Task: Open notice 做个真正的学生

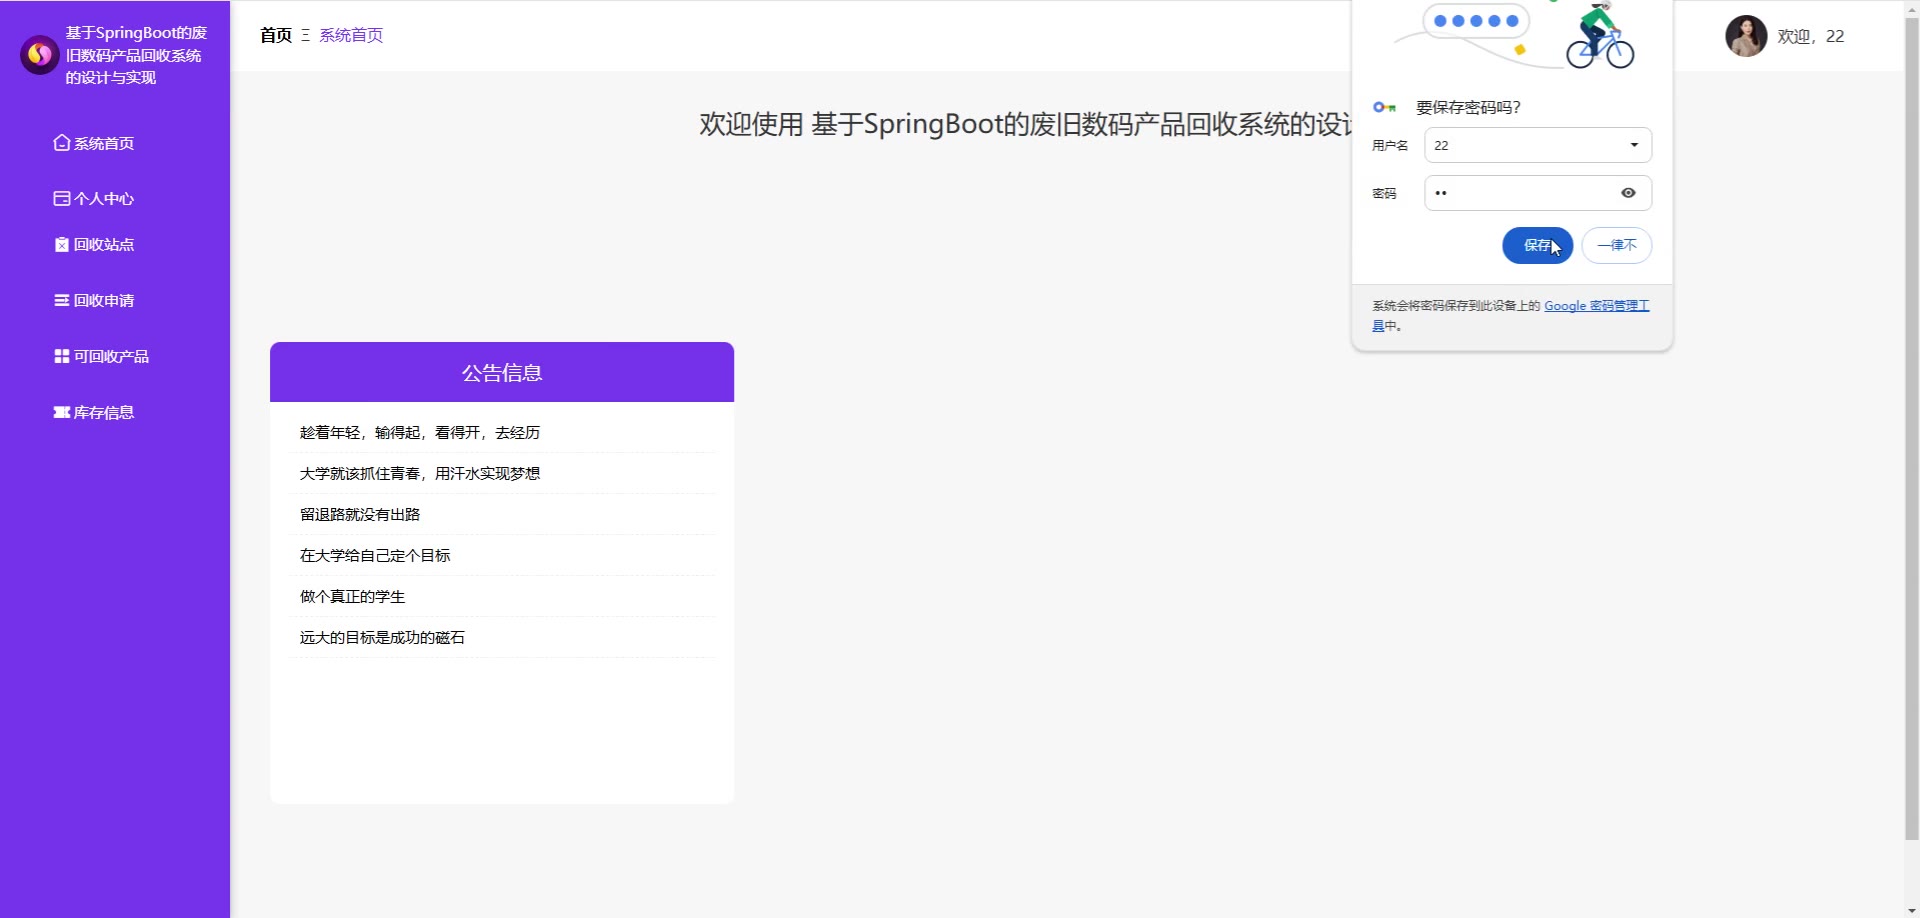Action: (x=352, y=596)
